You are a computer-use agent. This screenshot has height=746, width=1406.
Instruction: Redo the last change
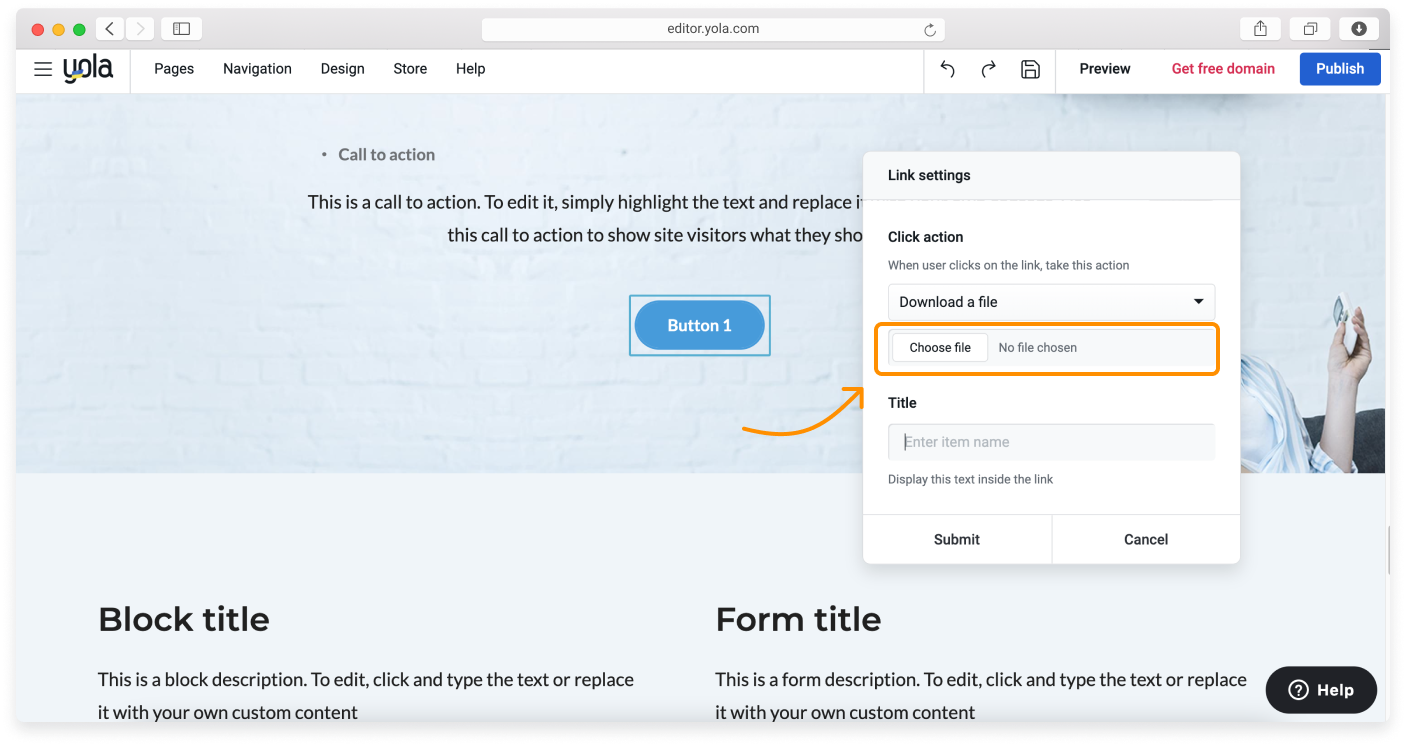tap(988, 69)
